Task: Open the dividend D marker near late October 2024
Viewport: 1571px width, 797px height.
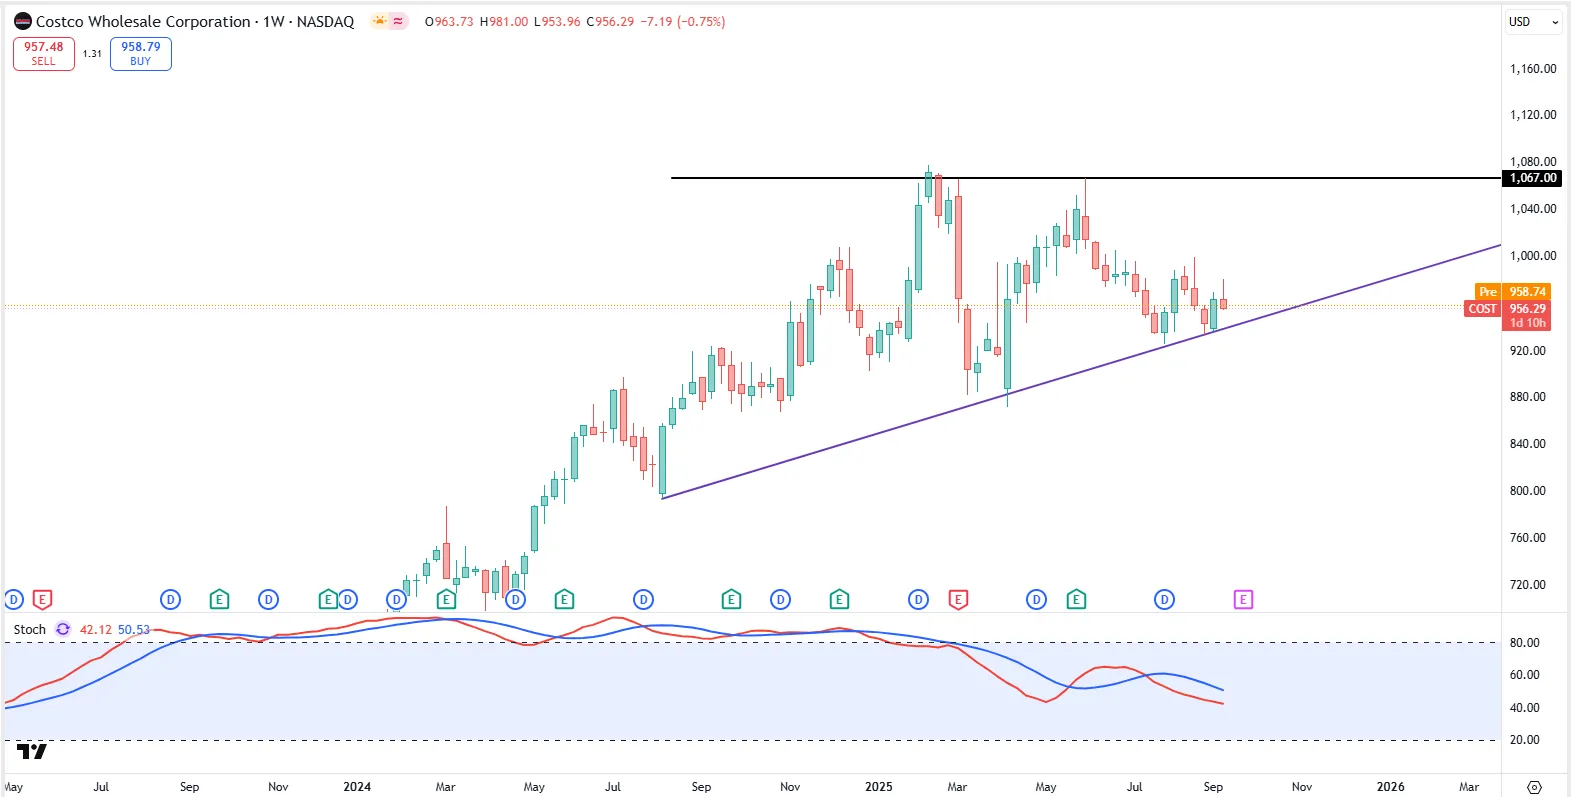Action: point(781,600)
